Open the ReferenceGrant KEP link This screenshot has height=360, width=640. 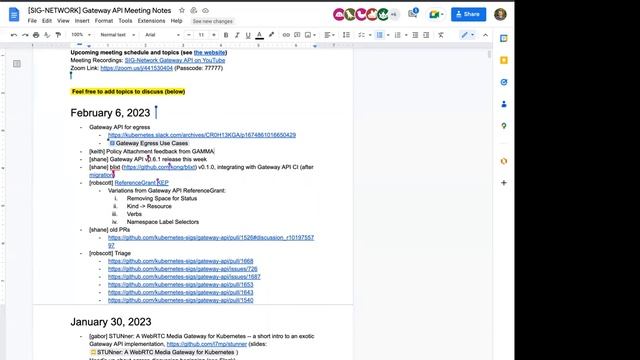pos(141,183)
